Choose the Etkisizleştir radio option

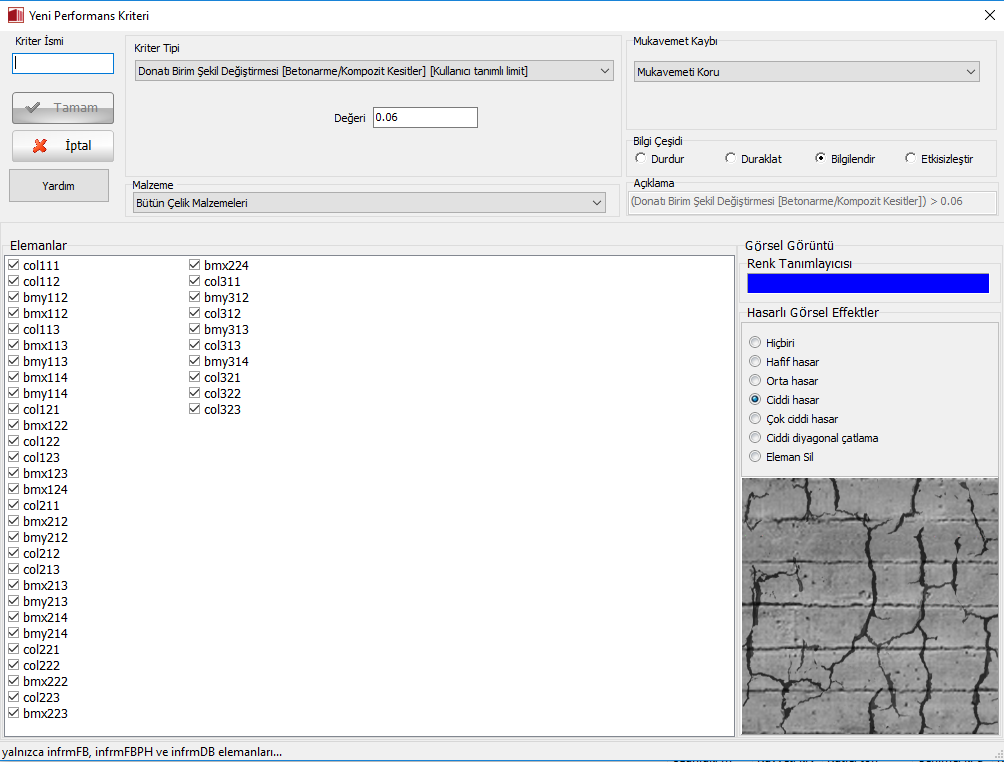click(x=910, y=158)
